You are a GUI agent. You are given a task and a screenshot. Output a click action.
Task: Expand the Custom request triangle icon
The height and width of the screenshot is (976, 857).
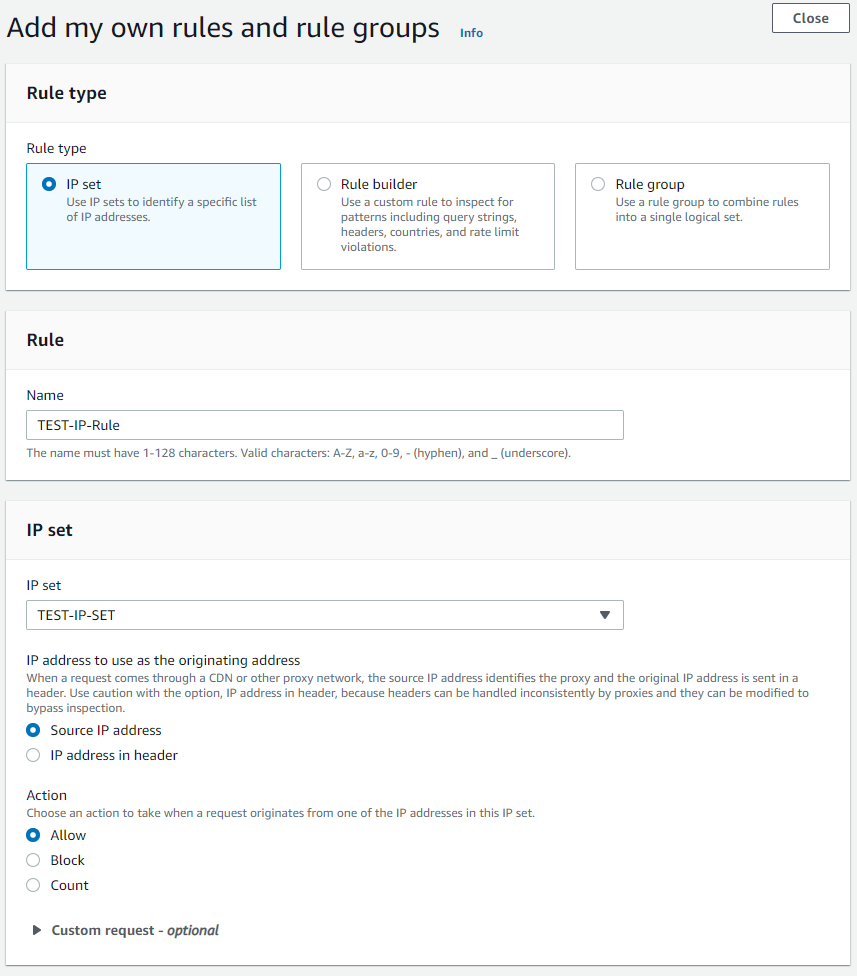point(37,931)
